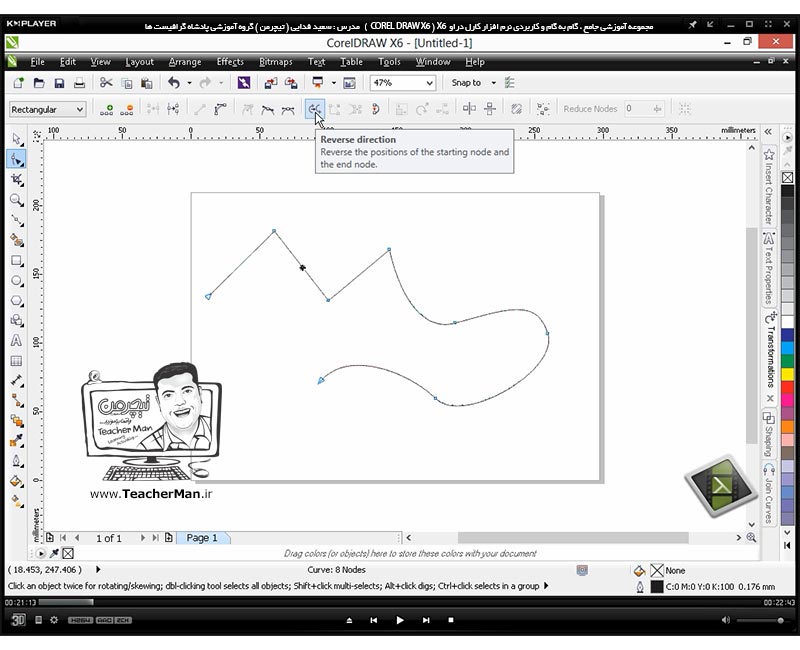
Task: Click the Close curve button
Action: coord(375,109)
